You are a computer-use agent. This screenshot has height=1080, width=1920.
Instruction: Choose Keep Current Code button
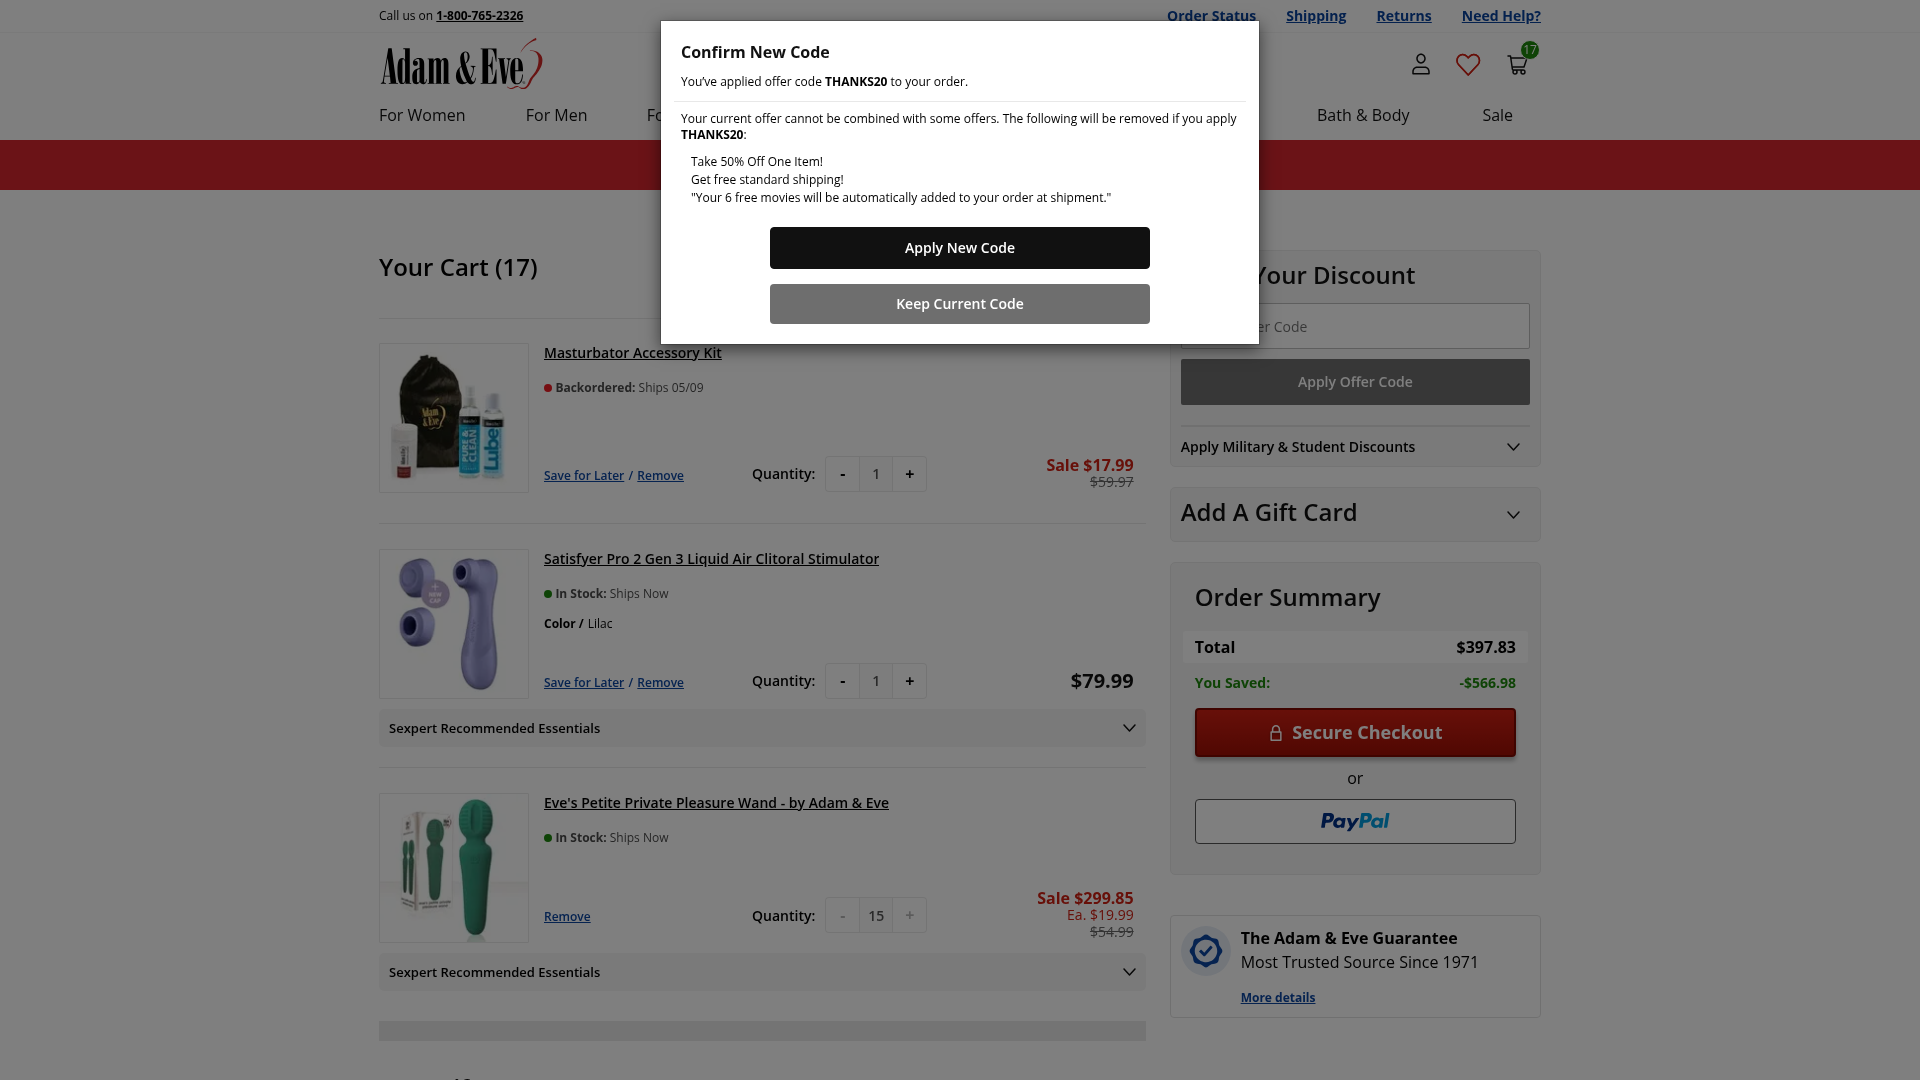pos(960,304)
